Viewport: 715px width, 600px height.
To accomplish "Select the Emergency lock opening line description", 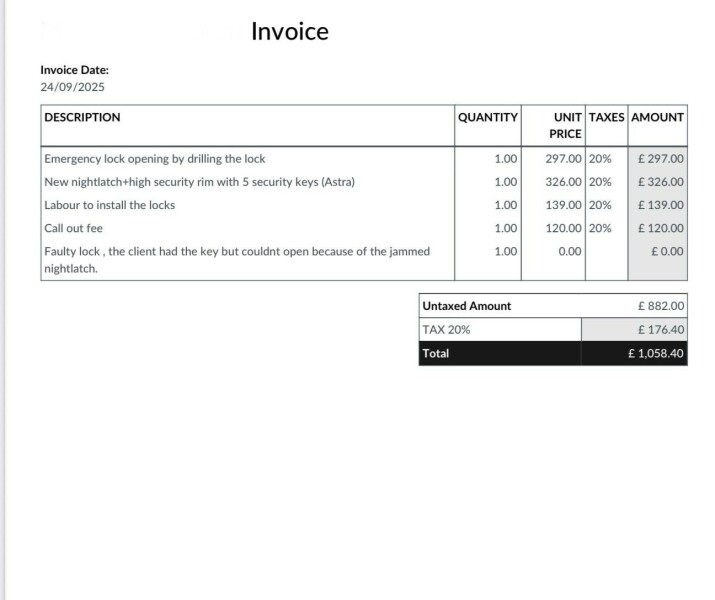I will tap(155, 159).
